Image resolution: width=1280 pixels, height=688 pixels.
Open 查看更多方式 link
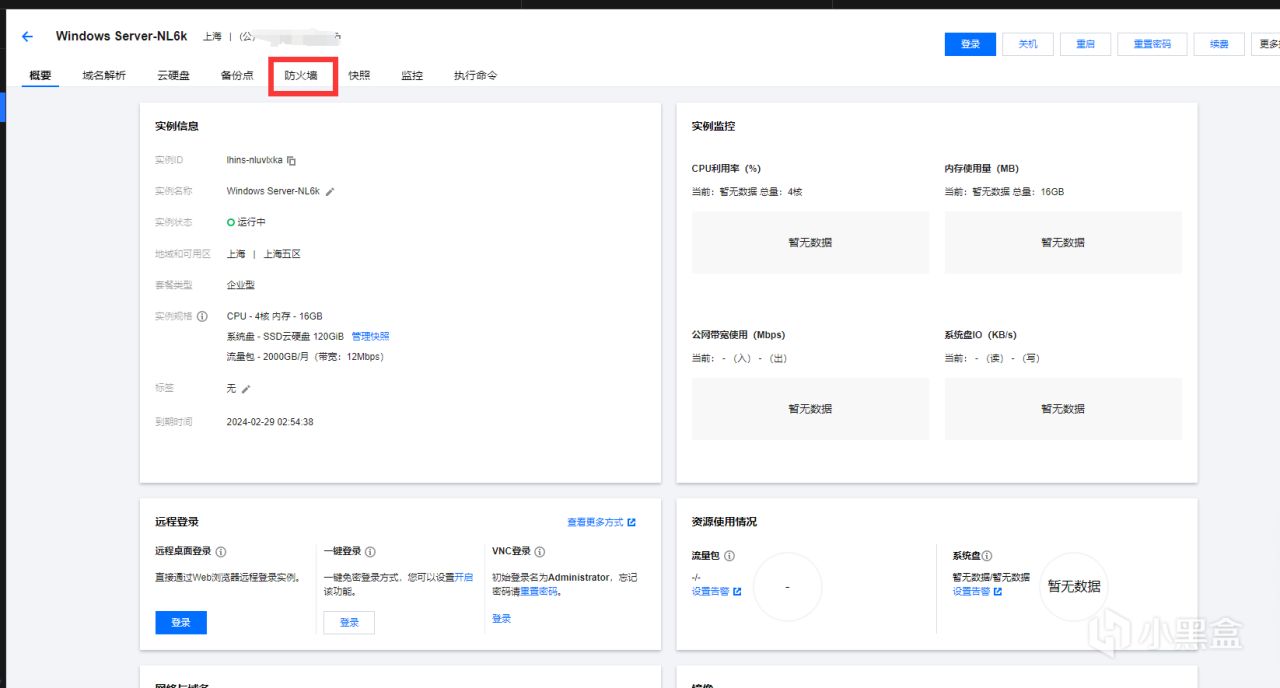601,522
